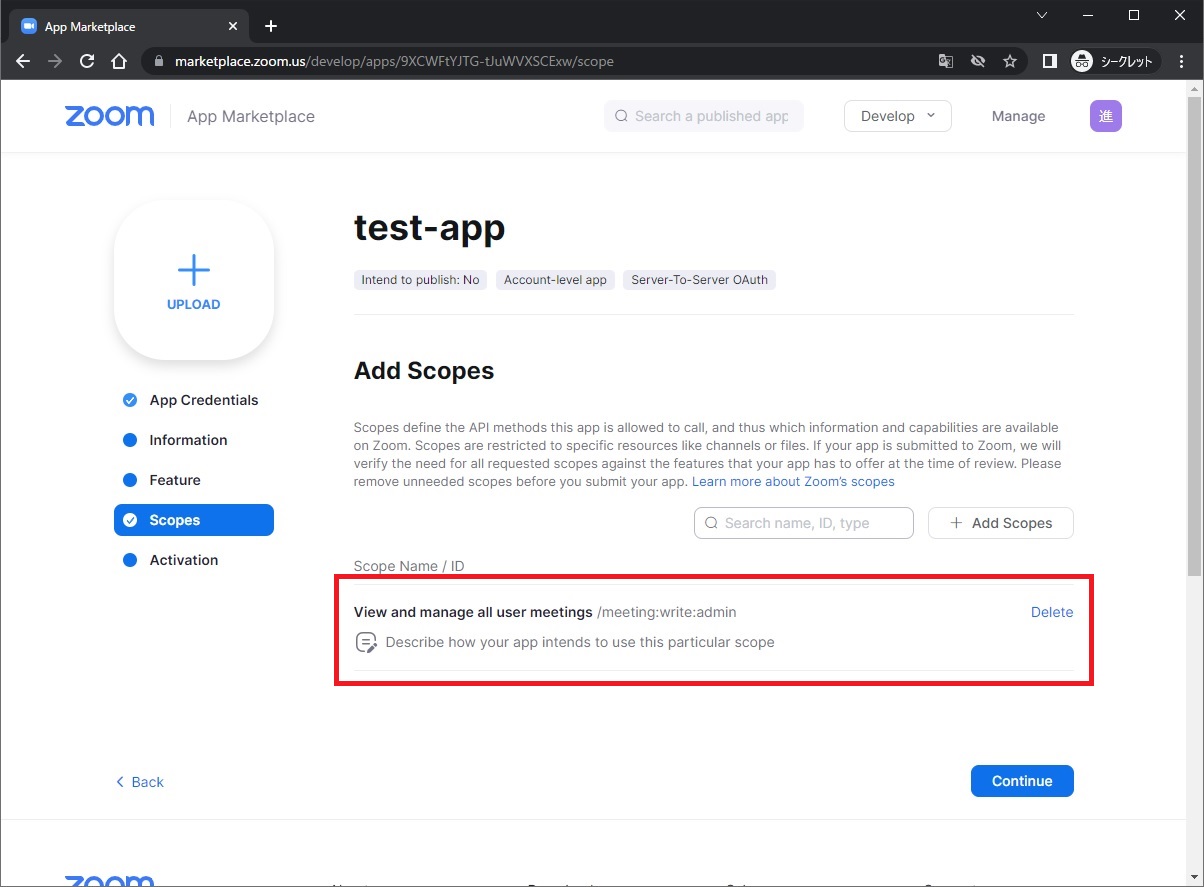Bookmark this page with star icon
This screenshot has height=887, width=1204.
coord(1010,61)
